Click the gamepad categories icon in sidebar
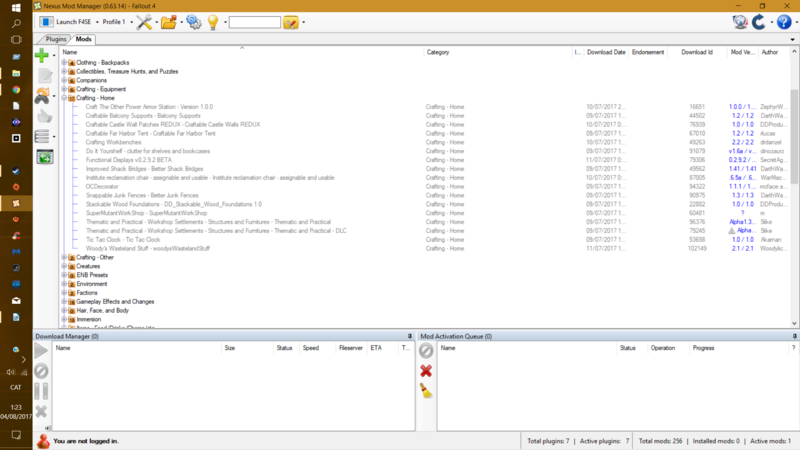 tap(43, 96)
